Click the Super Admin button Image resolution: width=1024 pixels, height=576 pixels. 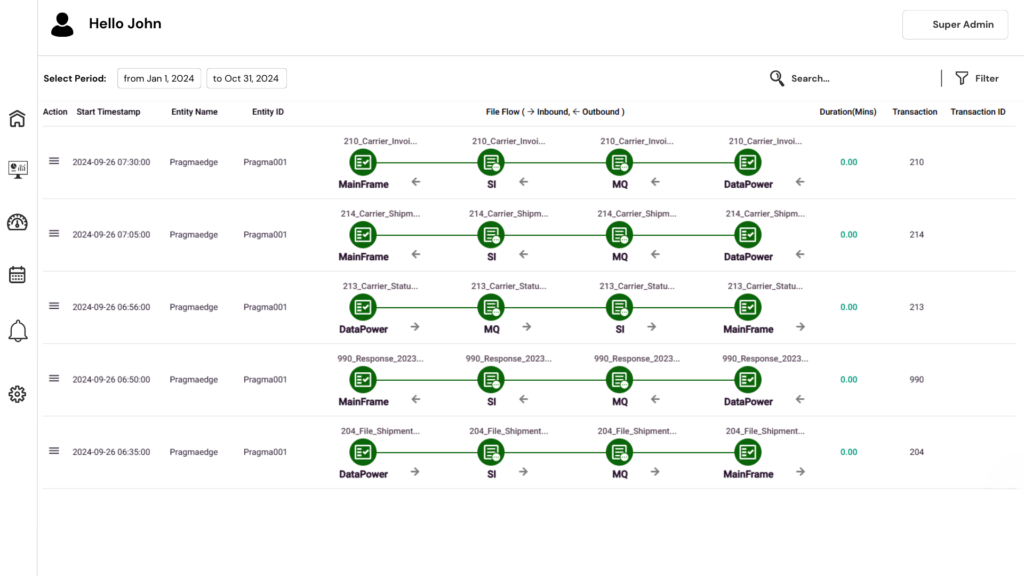click(x=955, y=24)
